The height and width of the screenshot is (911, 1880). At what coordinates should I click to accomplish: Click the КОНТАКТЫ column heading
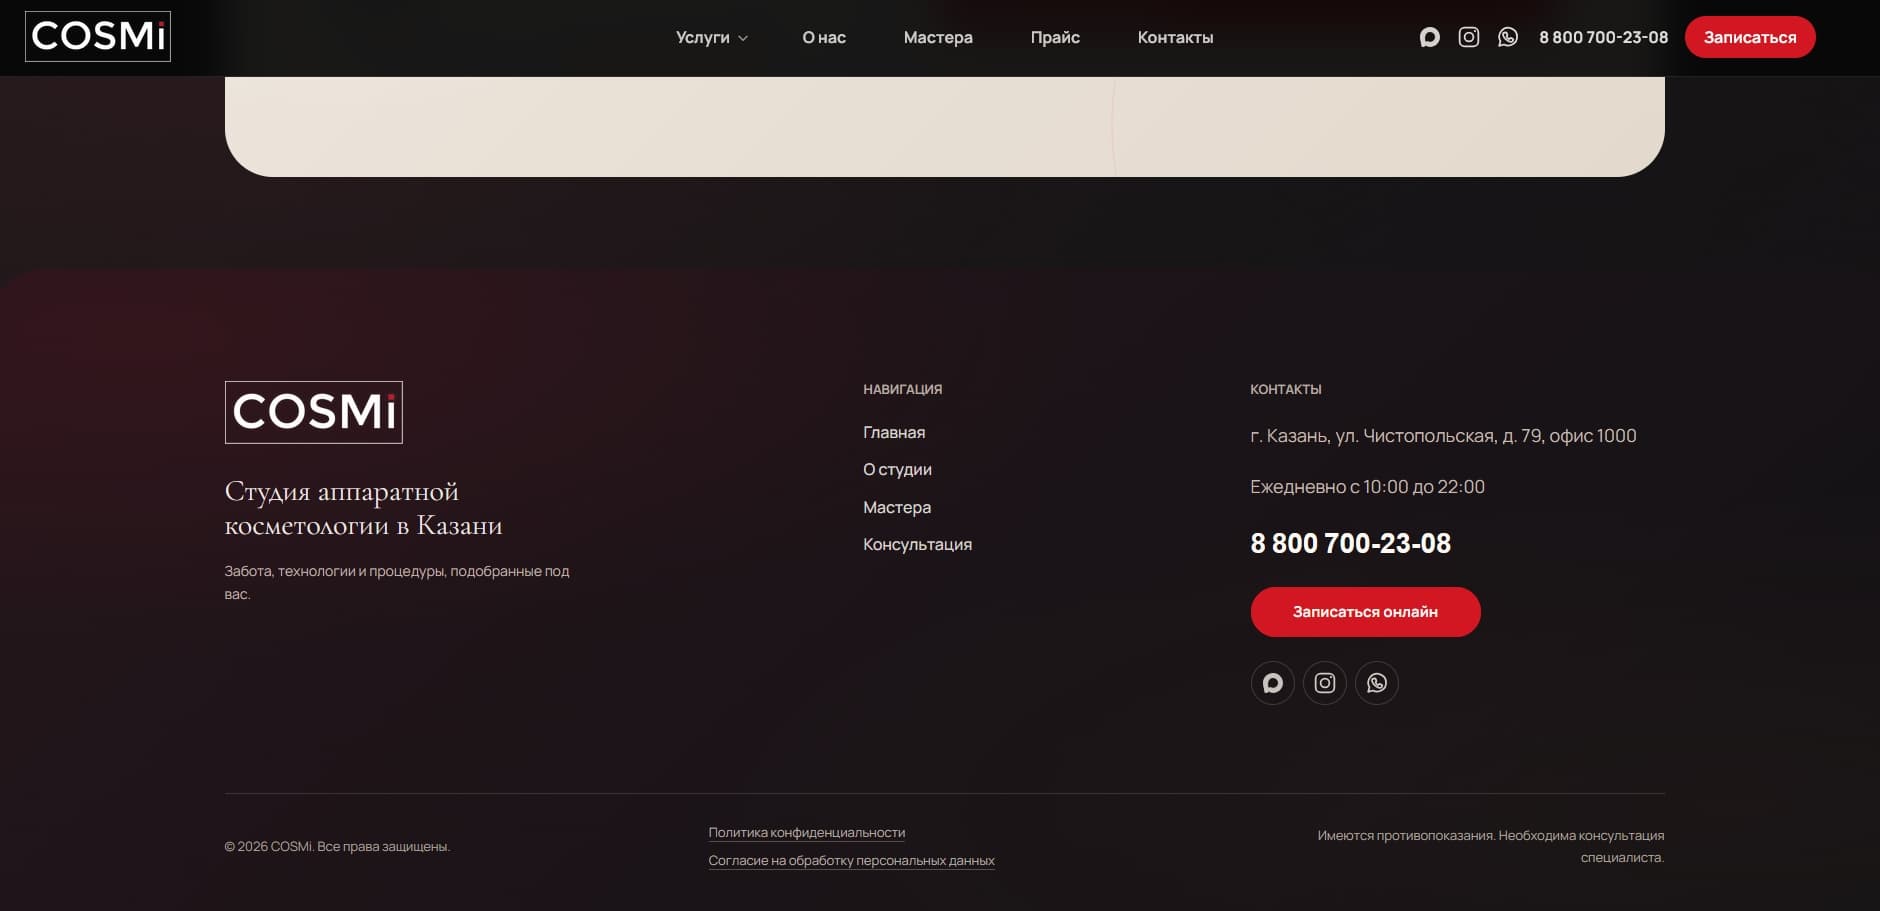click(x=1286, y=389)
